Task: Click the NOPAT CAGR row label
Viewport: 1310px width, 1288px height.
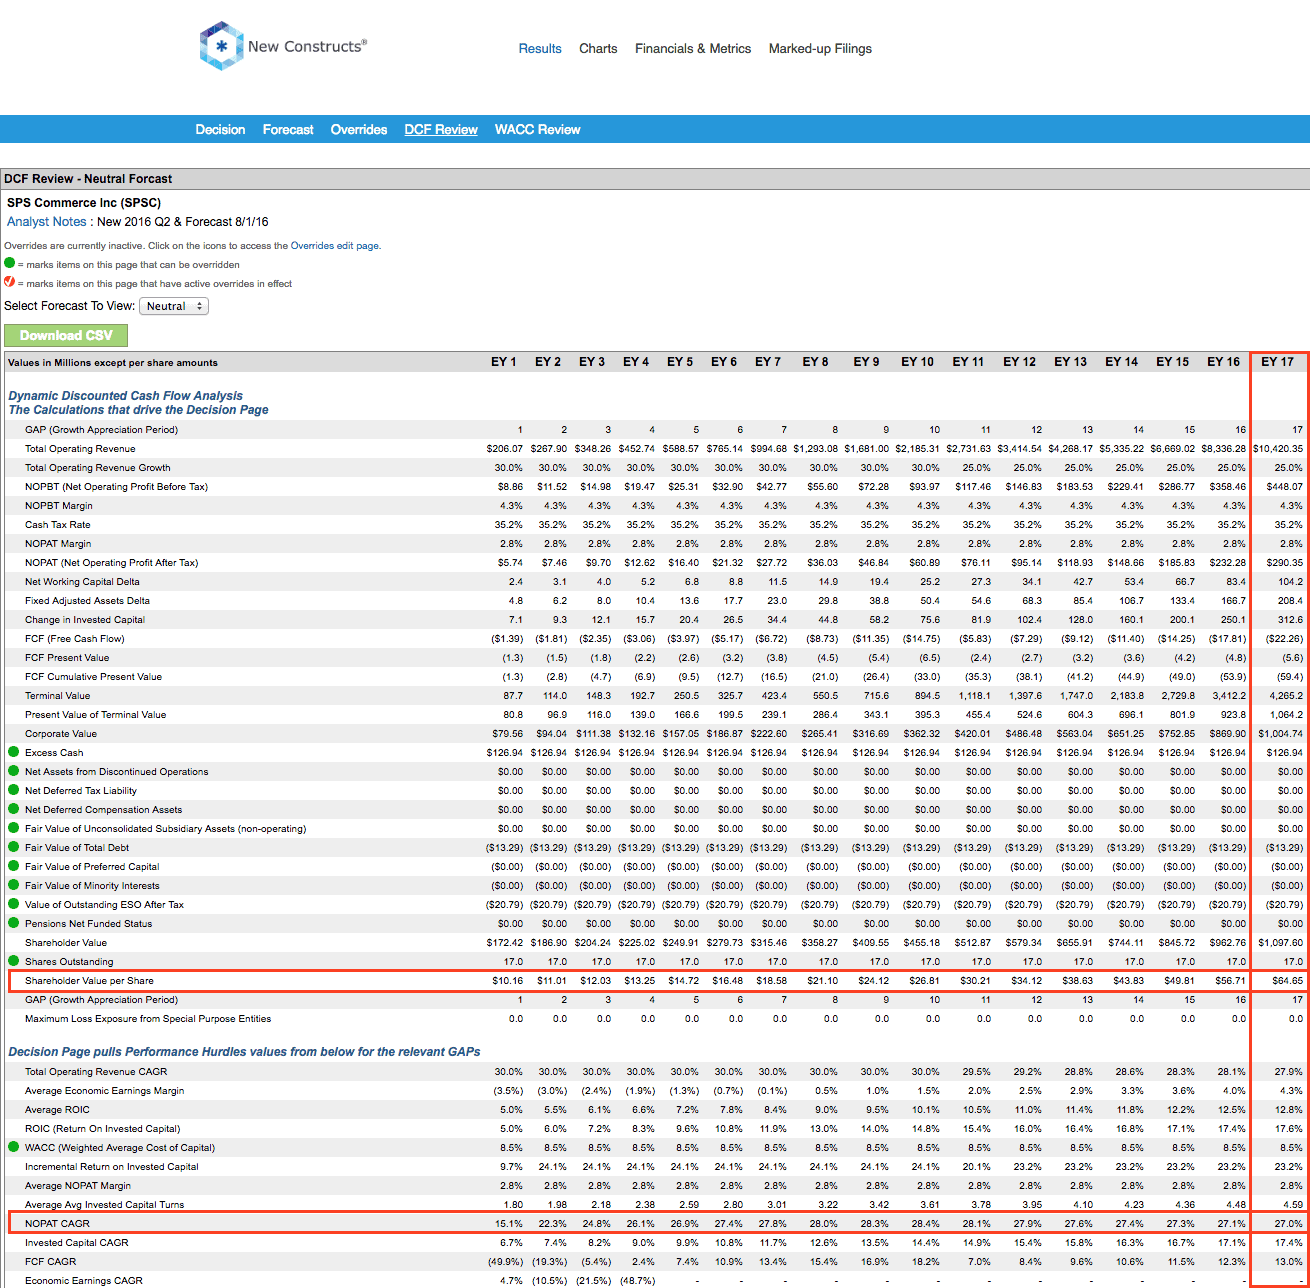Action: (x=57, y=1224)
